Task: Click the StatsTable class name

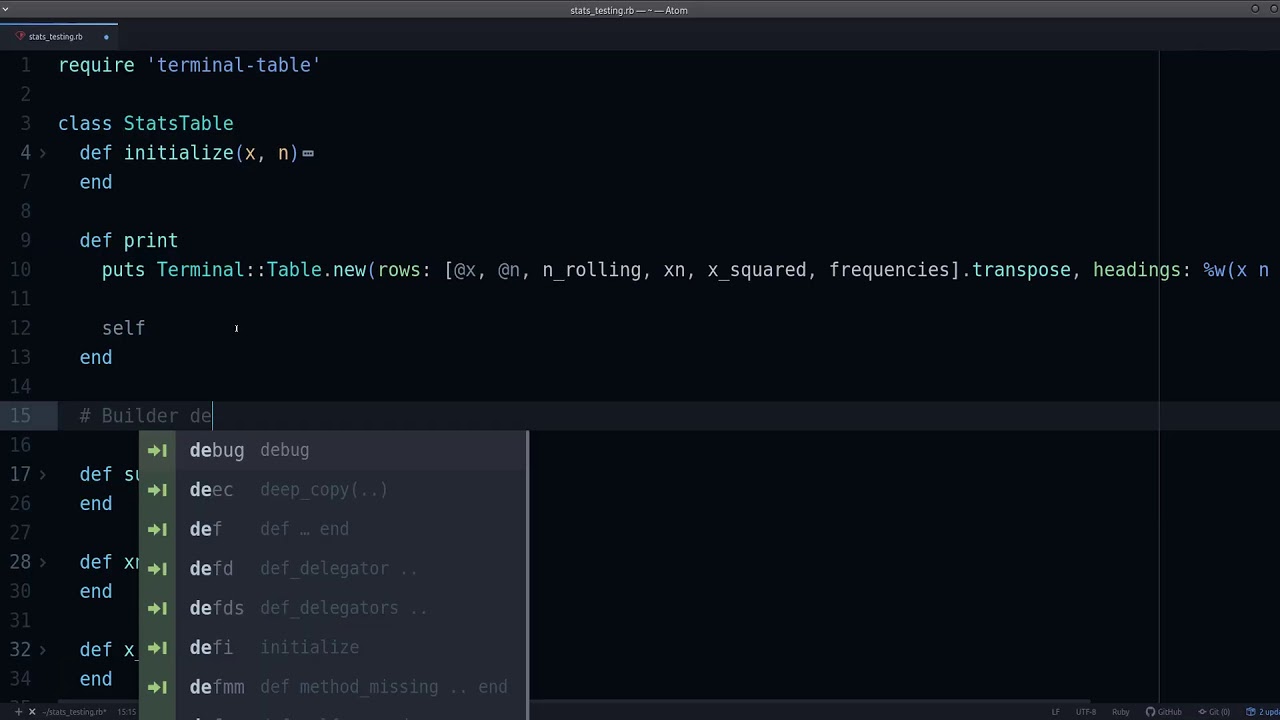Action: (178, 124)
